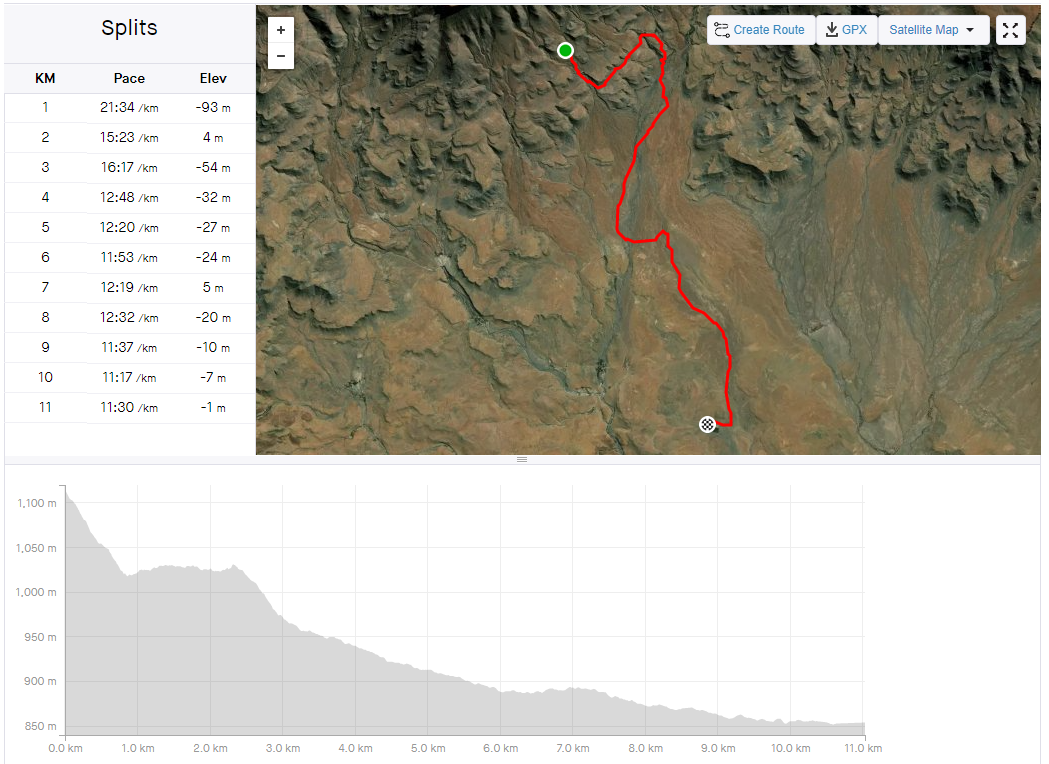Click the Create Route button
1049x764 pixels.
click(x=760, y=30)
